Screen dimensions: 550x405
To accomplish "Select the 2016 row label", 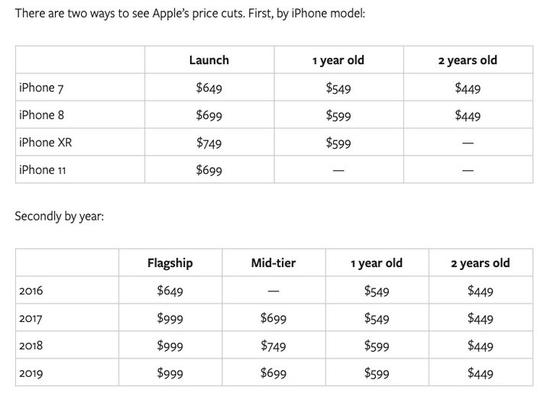I will 31,291.
